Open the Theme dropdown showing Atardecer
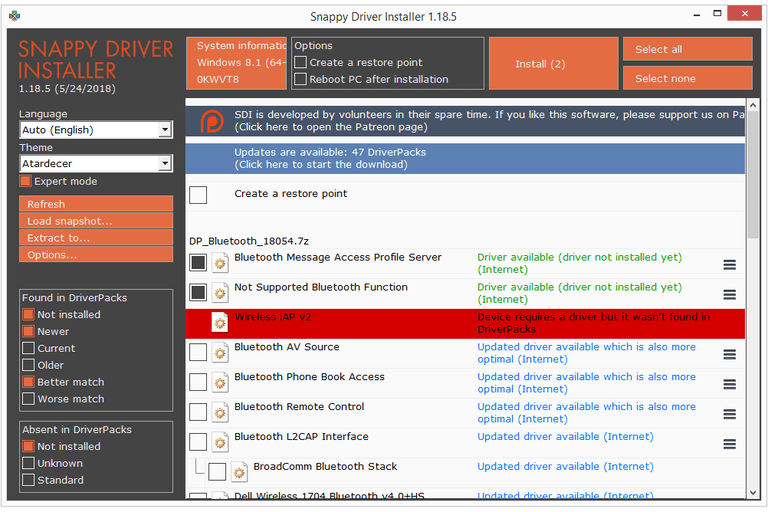 tap(96, 163)
